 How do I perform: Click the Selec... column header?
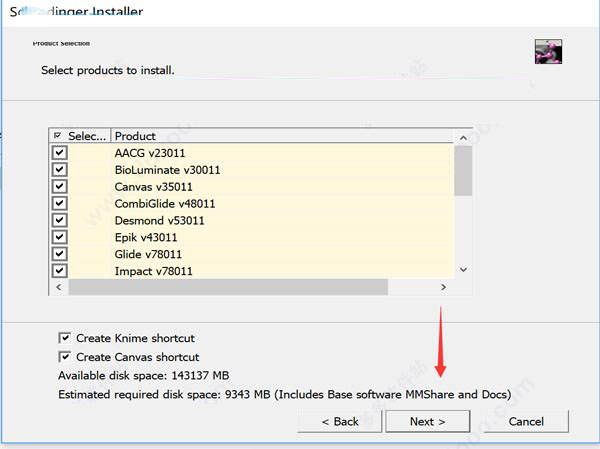click(80, 136)
